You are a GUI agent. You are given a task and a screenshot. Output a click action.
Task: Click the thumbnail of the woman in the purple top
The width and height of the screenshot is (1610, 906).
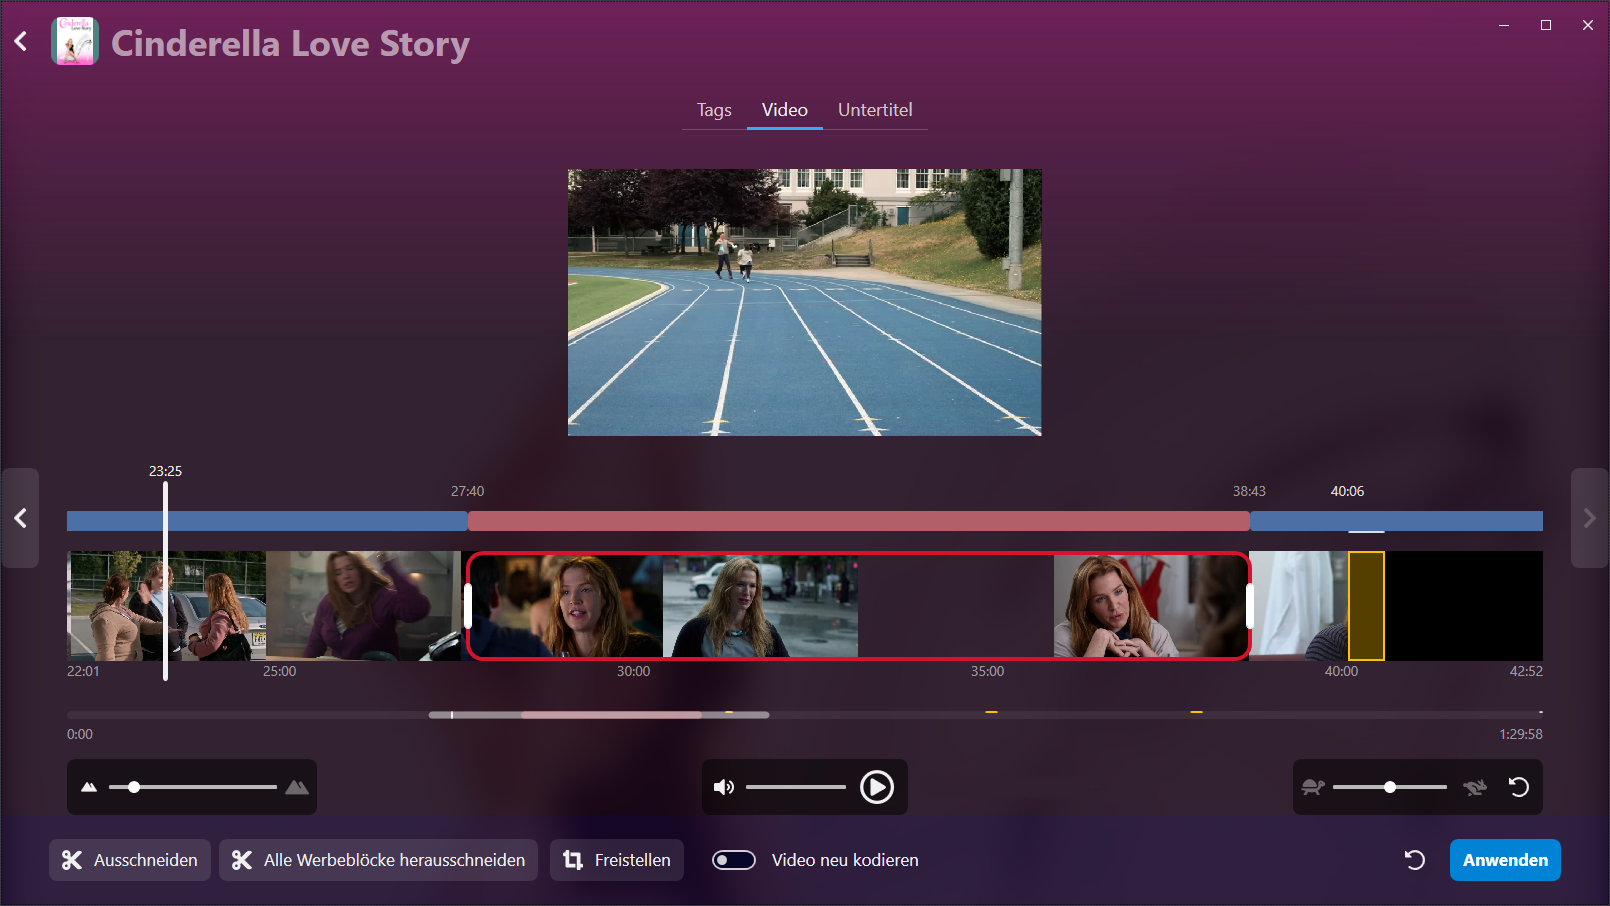tap(363, 606)
